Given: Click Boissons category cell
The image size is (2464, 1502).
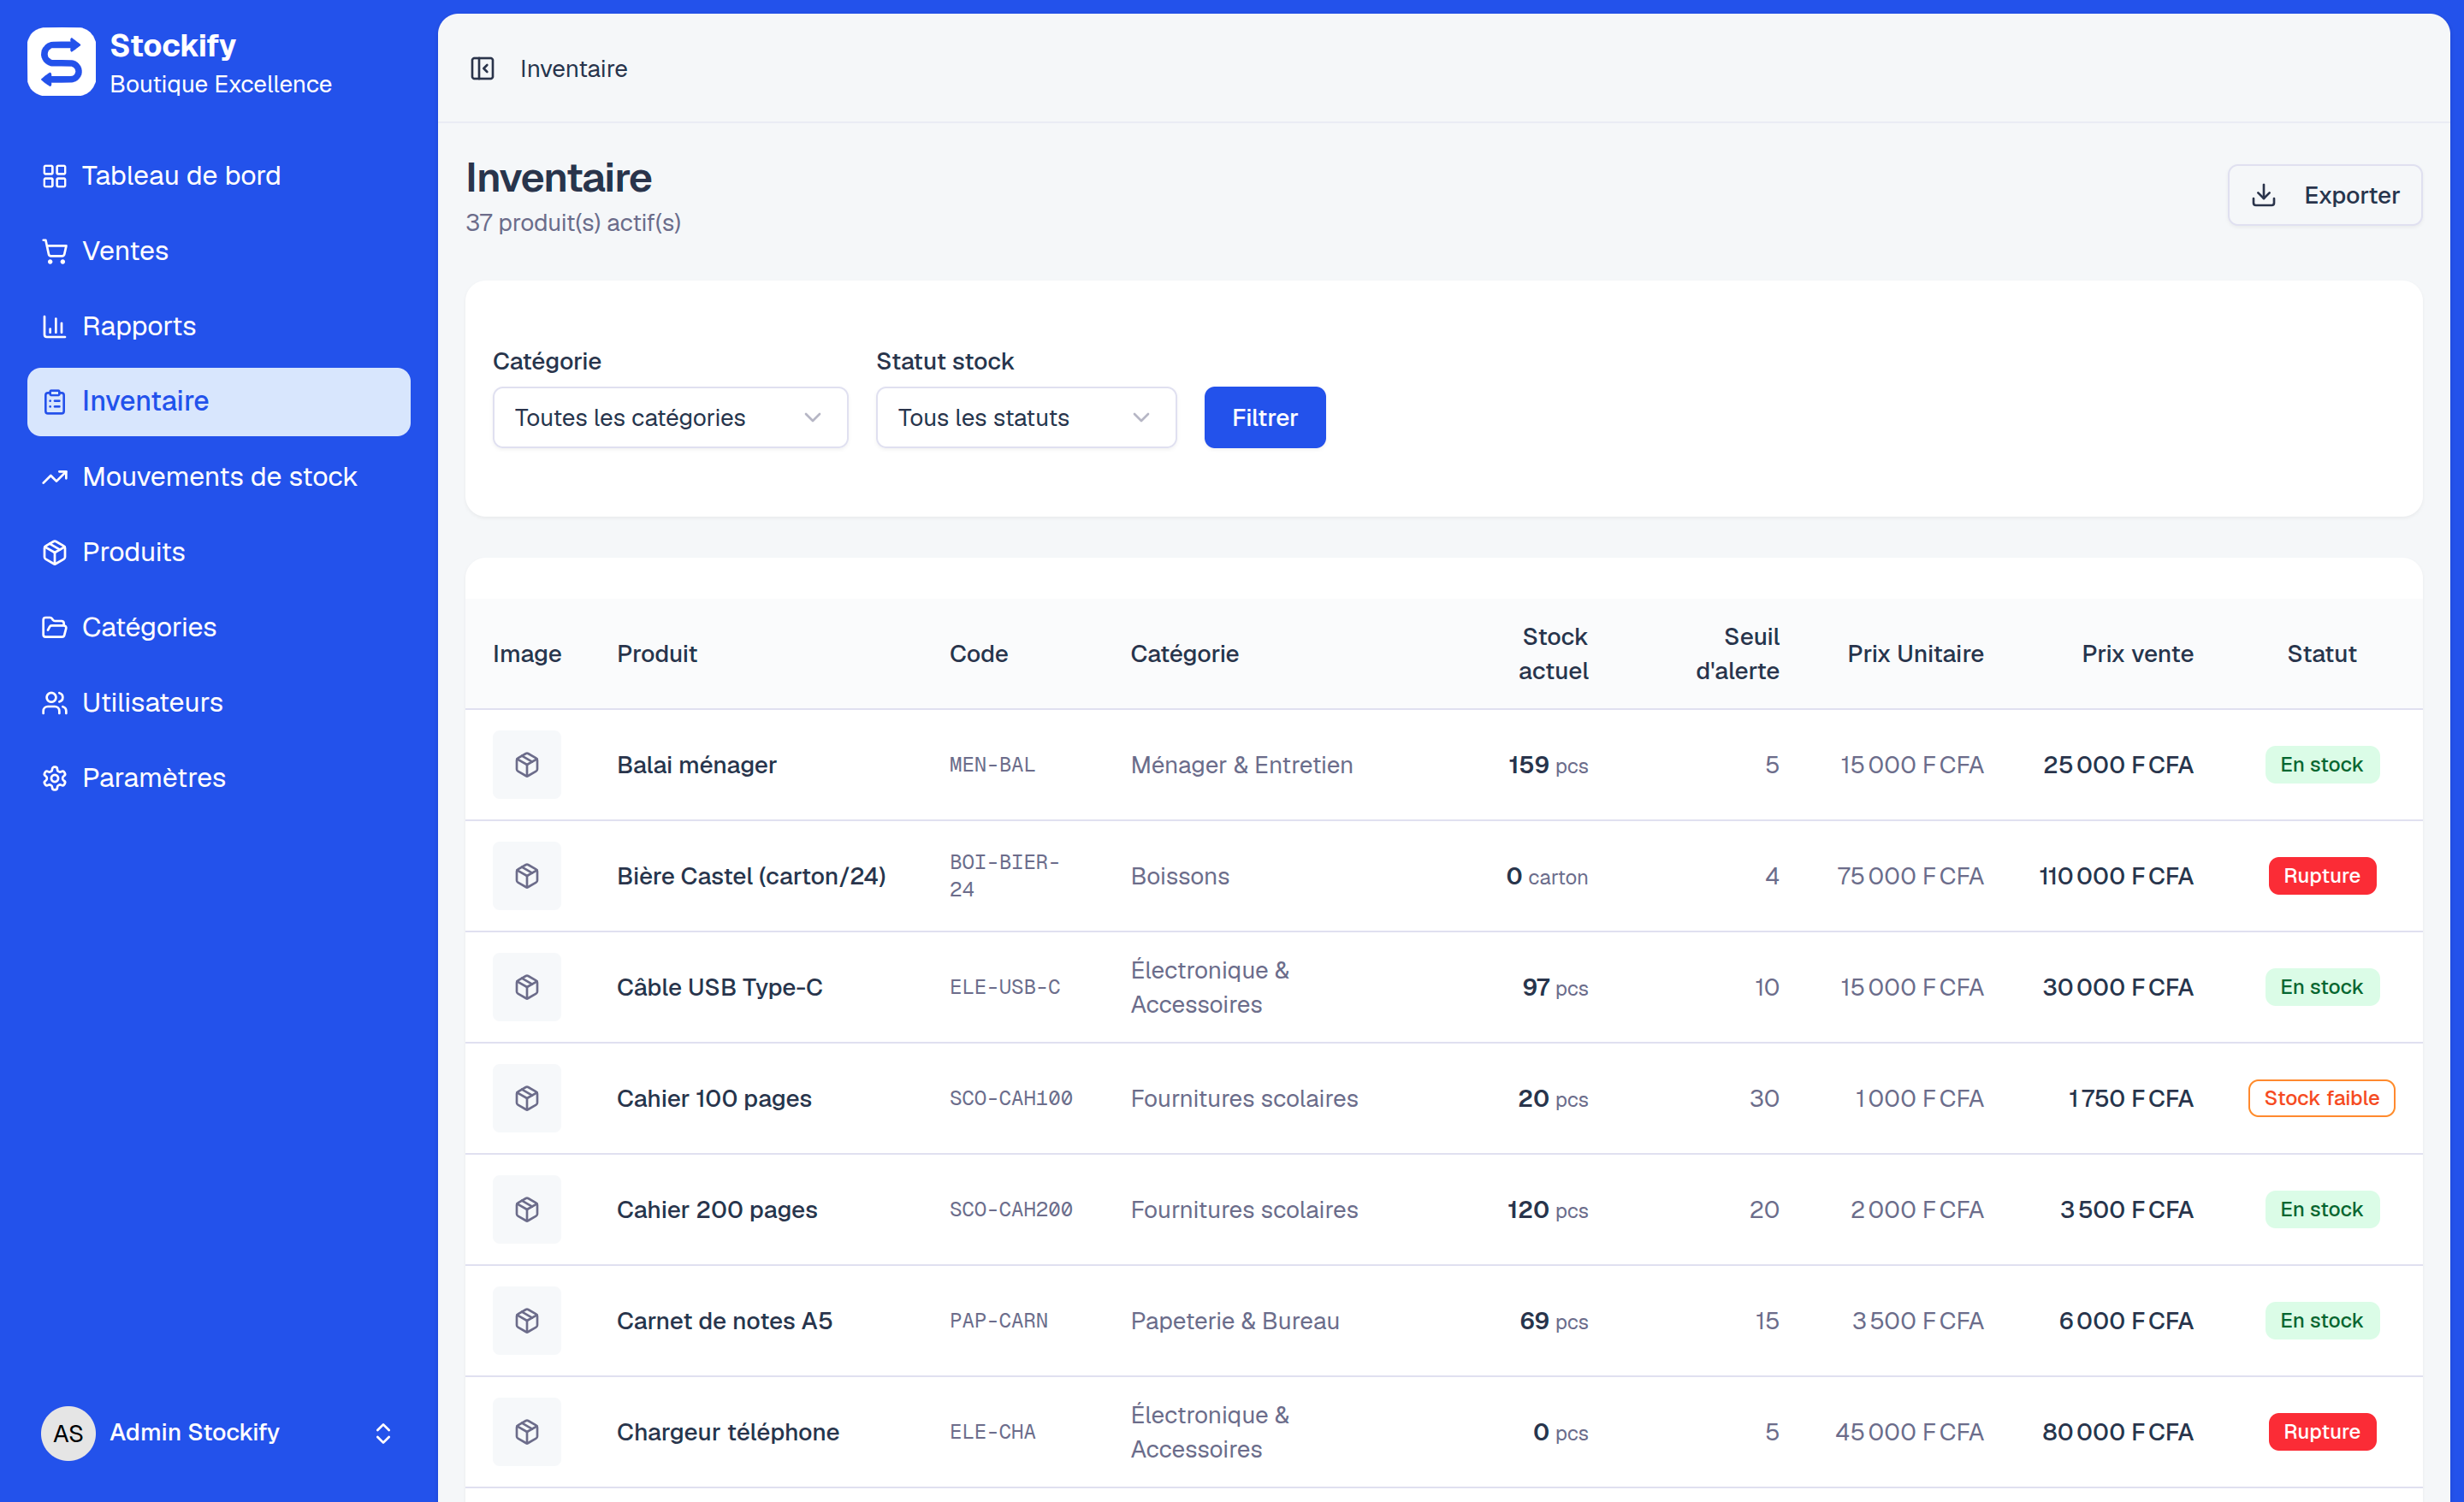Looking at the screenshot, I should (1180, 876).
